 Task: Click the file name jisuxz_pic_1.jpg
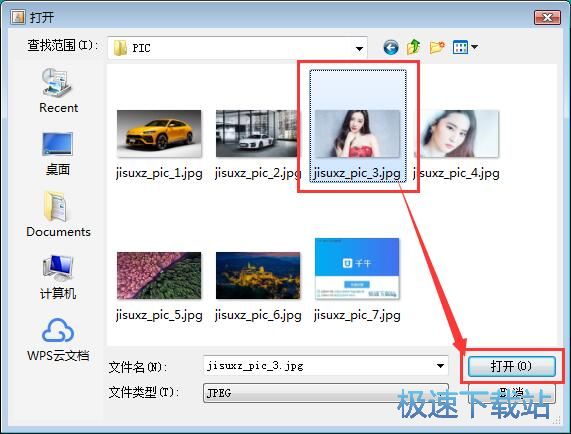pyautogui.click(x=159, y=173)
